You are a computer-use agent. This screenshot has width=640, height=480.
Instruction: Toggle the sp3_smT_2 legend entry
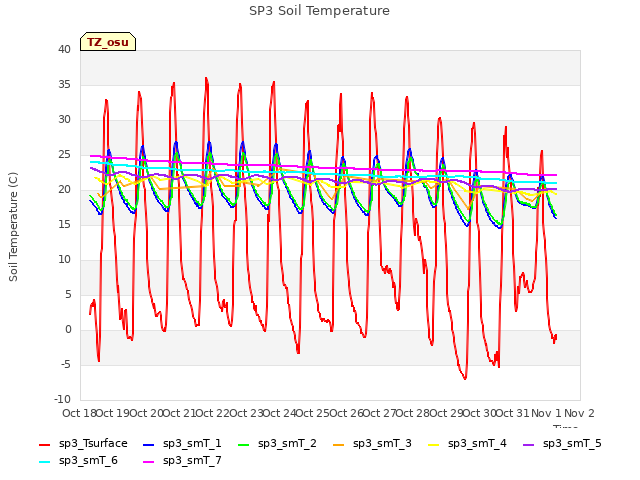[277, 444]
